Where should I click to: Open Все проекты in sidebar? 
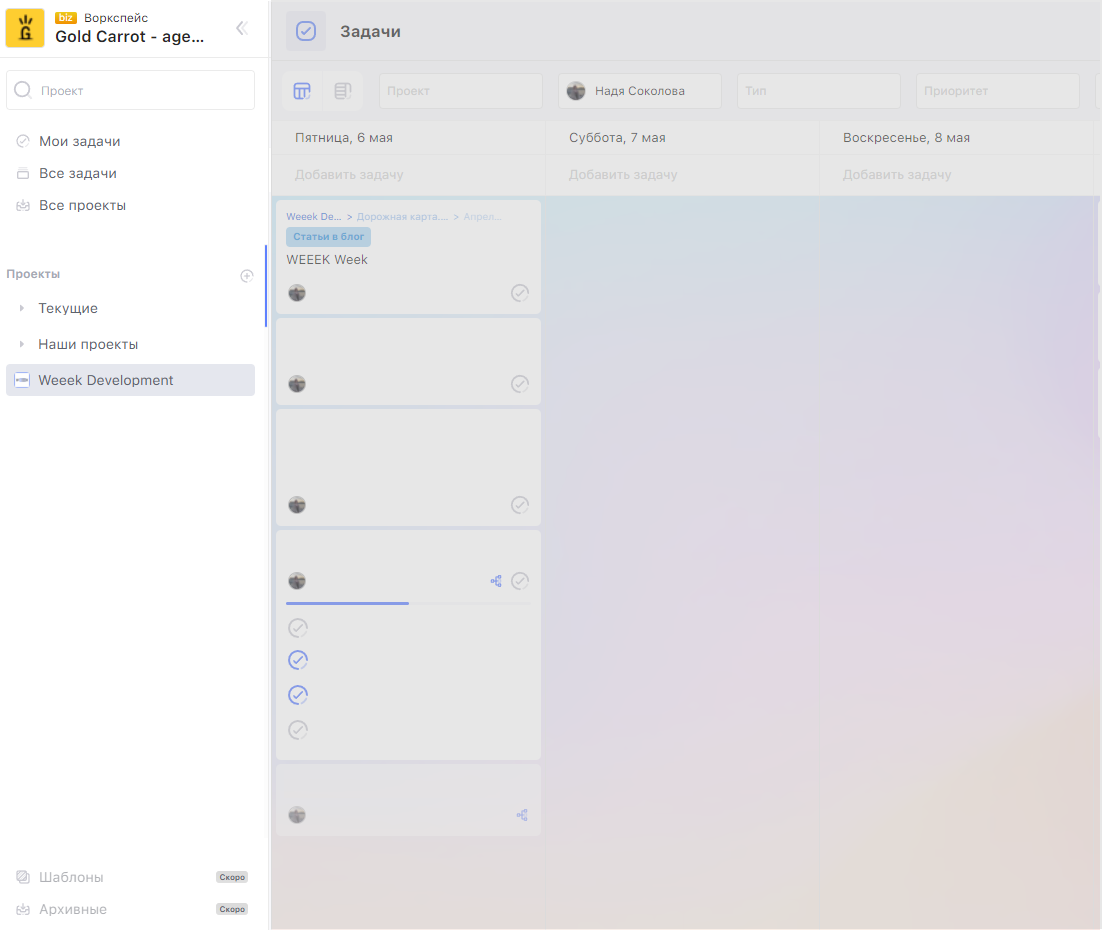click(82, 206)
